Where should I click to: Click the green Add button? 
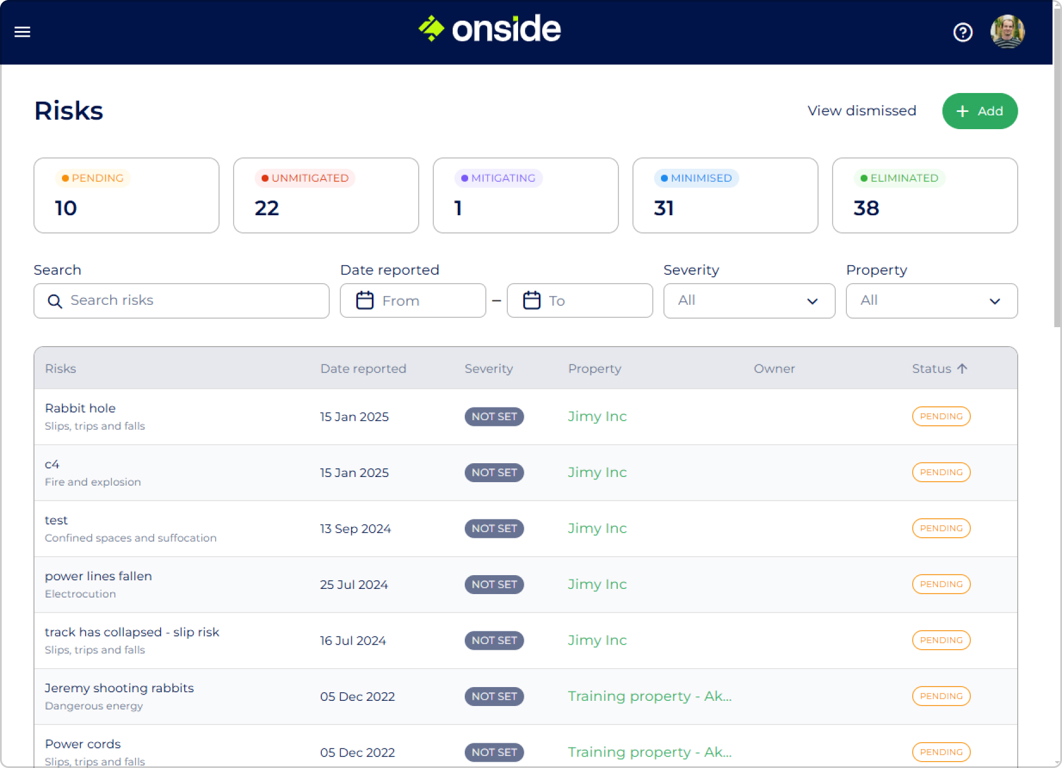979,111
